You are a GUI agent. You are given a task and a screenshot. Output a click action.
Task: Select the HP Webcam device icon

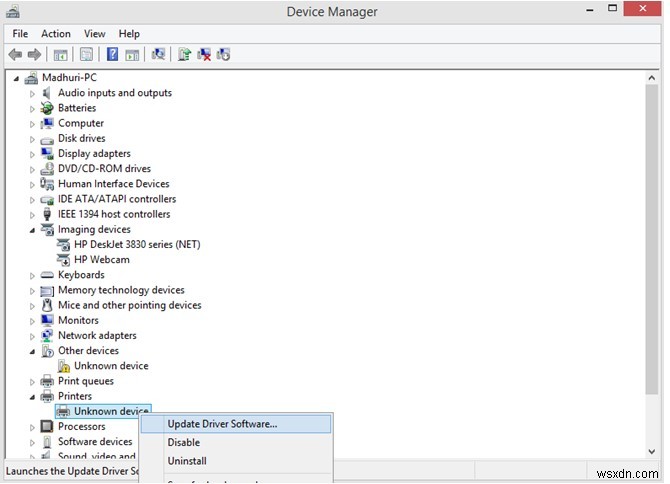coord(63,260)
